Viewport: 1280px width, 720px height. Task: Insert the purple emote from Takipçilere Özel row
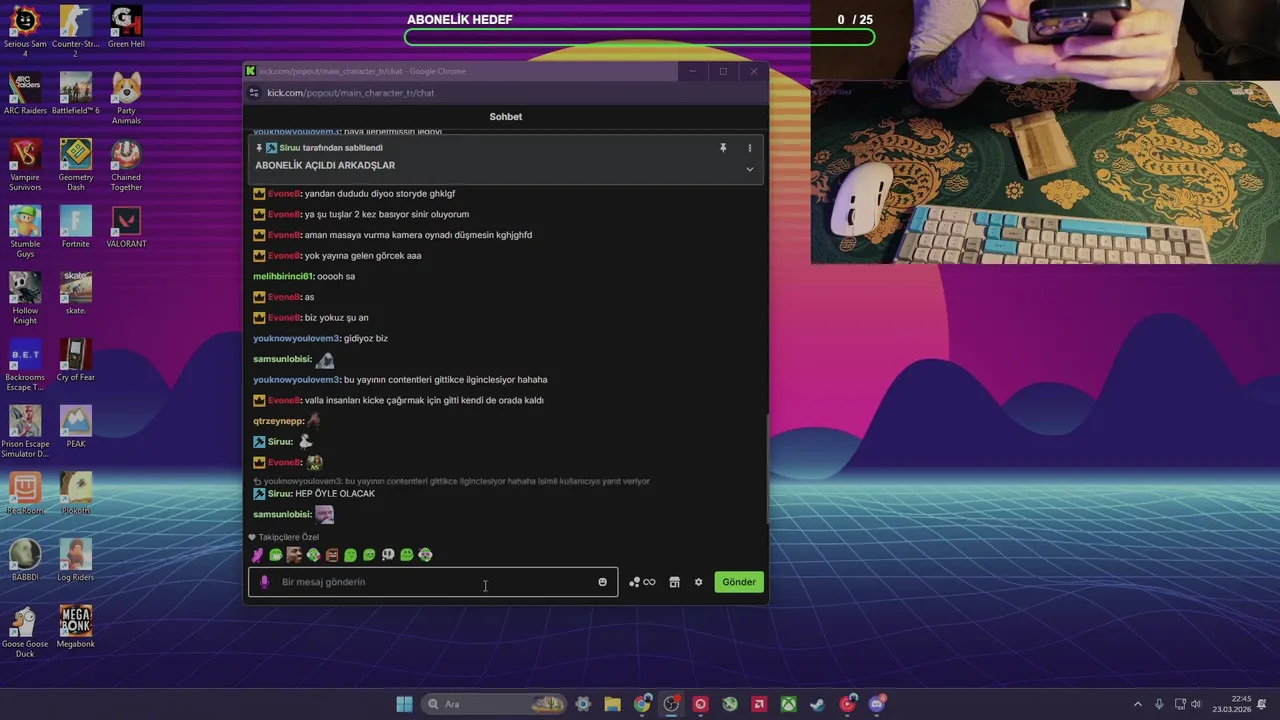pos(257,555)
